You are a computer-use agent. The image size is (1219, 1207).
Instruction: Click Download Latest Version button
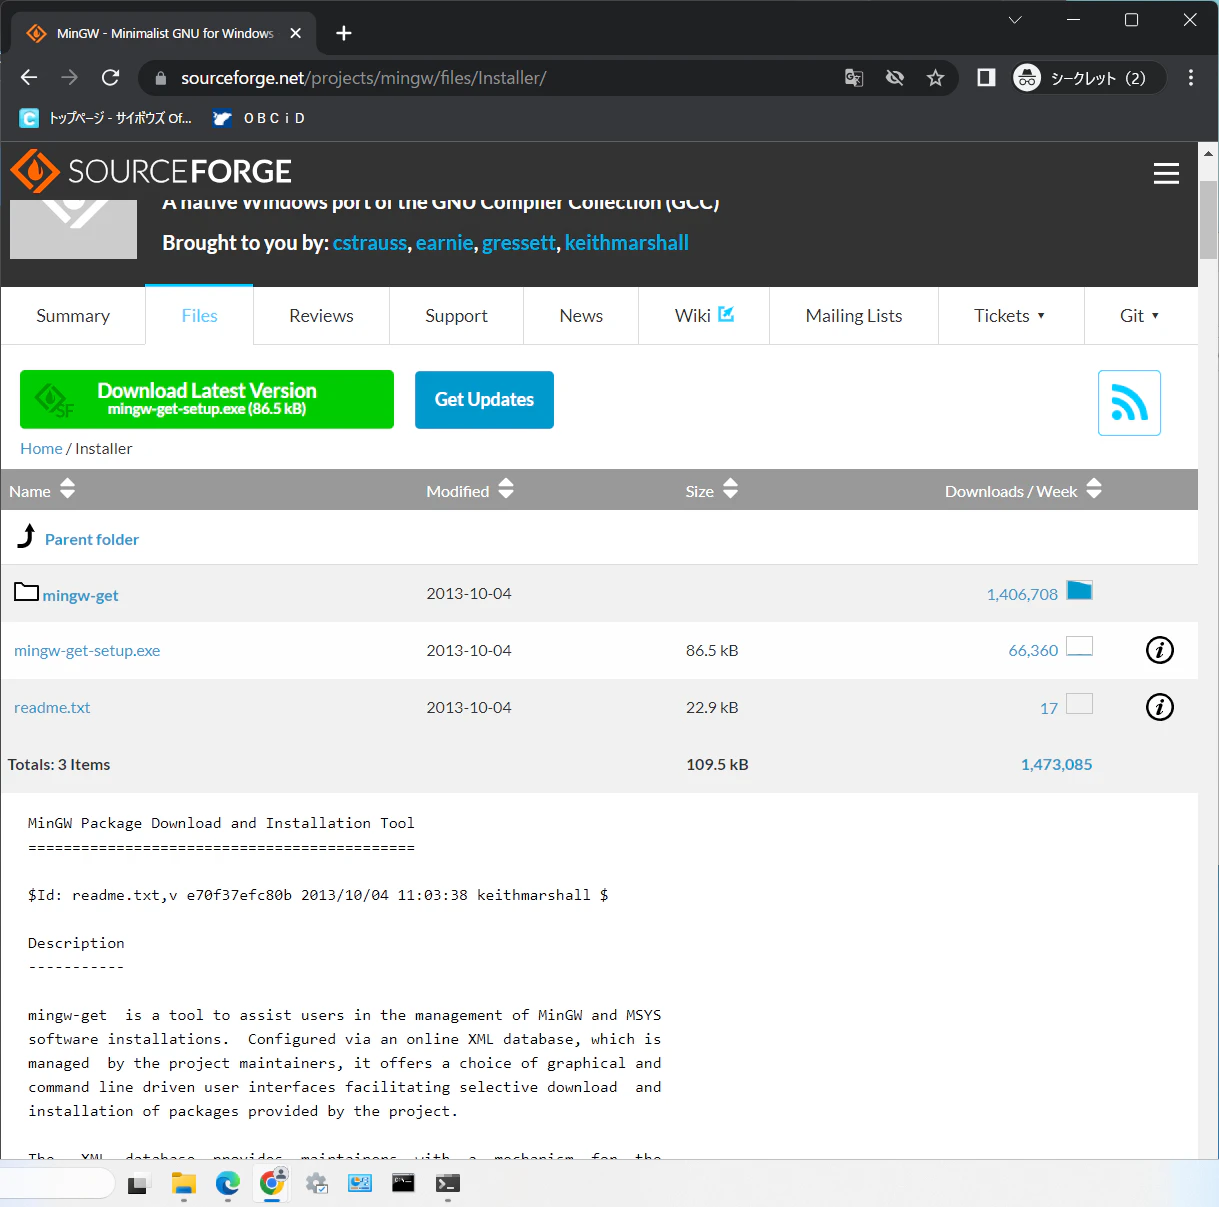[x=207, y=399]
